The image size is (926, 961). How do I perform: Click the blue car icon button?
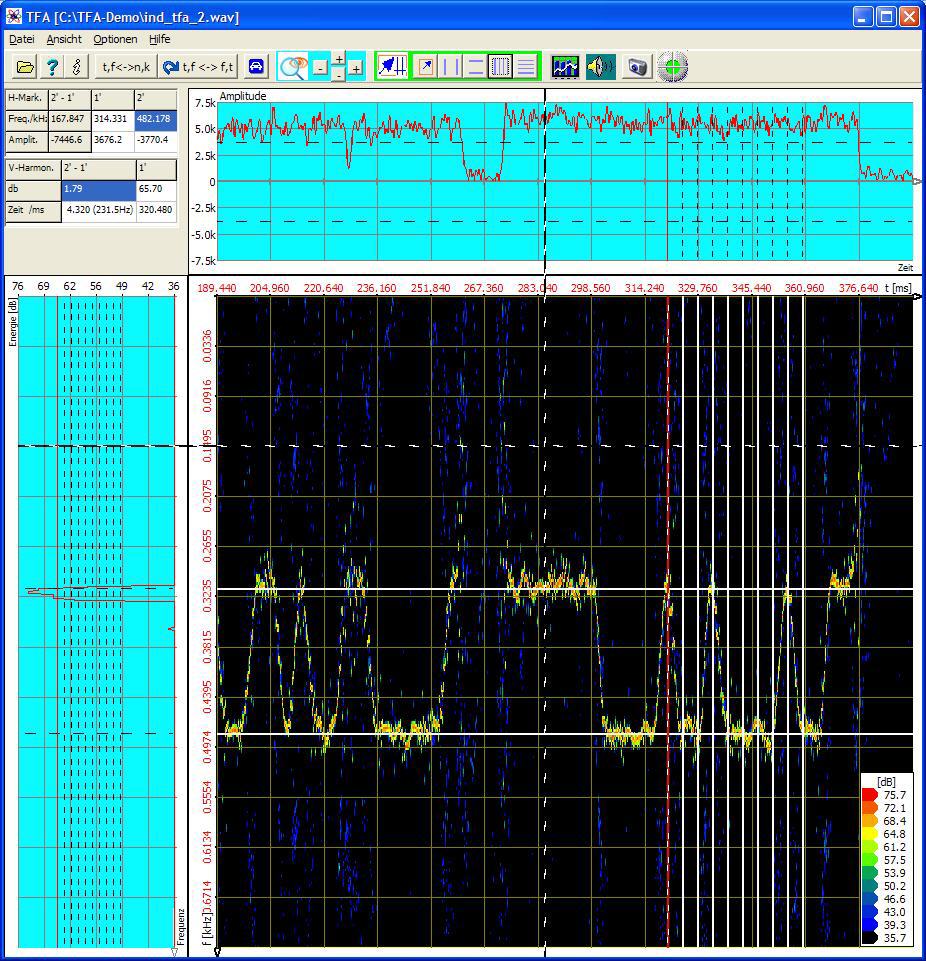click(x=256, y=67)
